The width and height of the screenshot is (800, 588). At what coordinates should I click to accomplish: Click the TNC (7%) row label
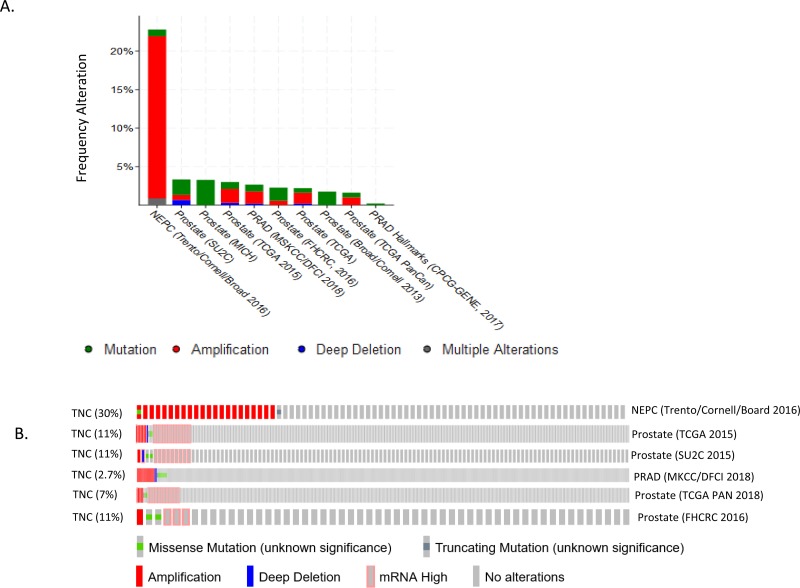click(100, 496)
